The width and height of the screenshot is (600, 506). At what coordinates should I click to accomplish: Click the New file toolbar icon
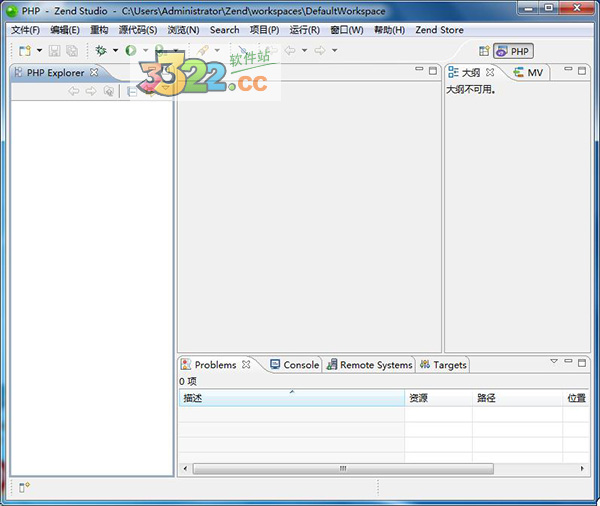pos(25,50)
